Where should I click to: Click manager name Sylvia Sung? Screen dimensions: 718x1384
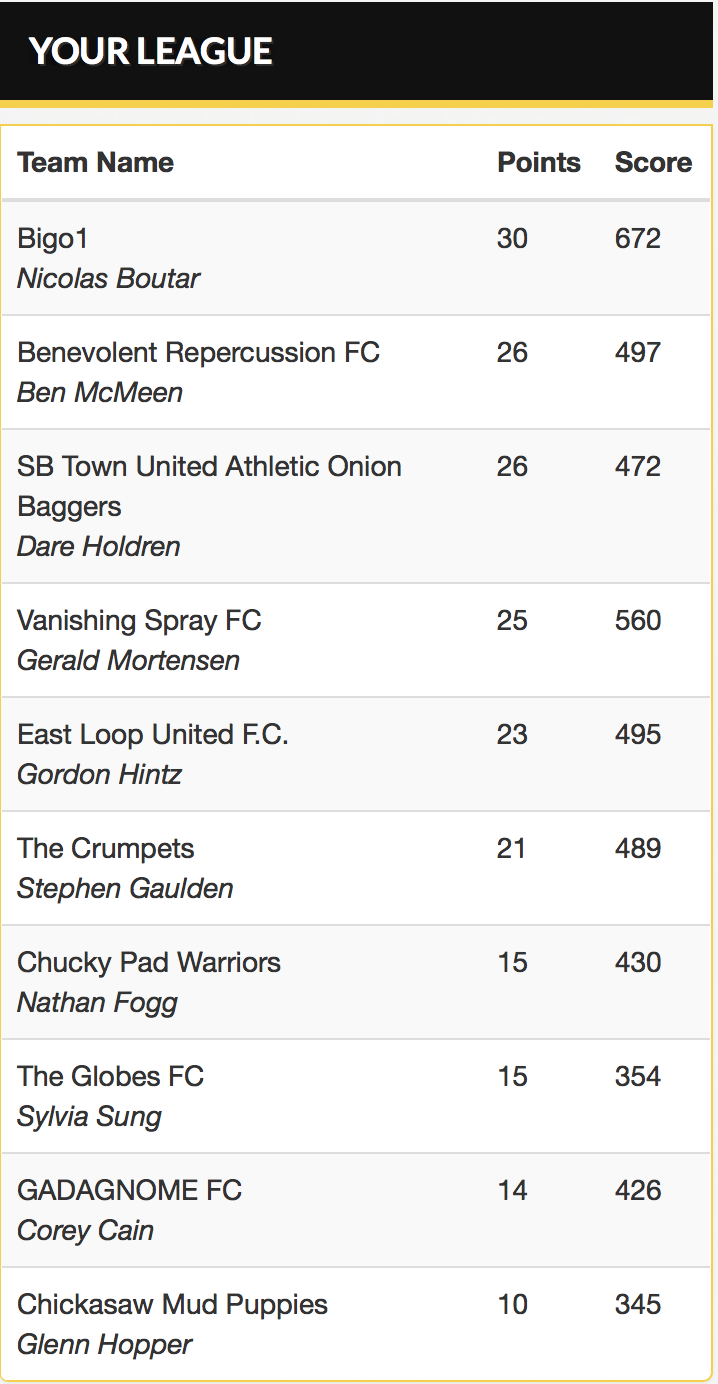pos(89,1116)
